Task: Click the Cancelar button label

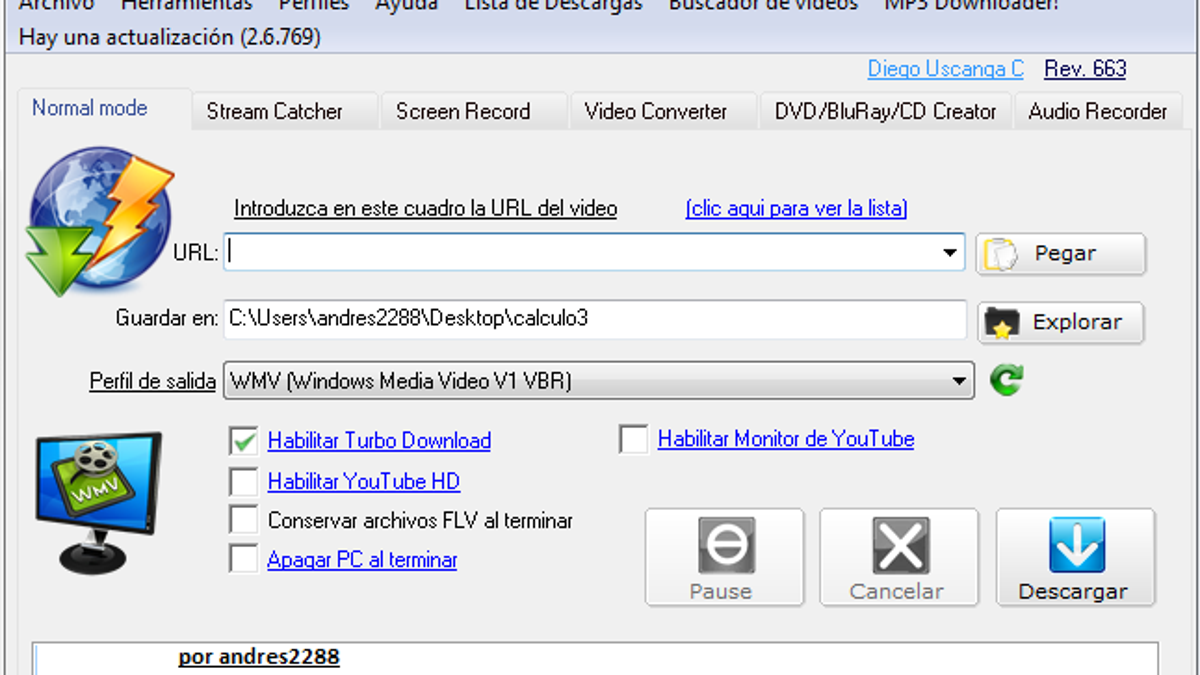Action: 897,592
